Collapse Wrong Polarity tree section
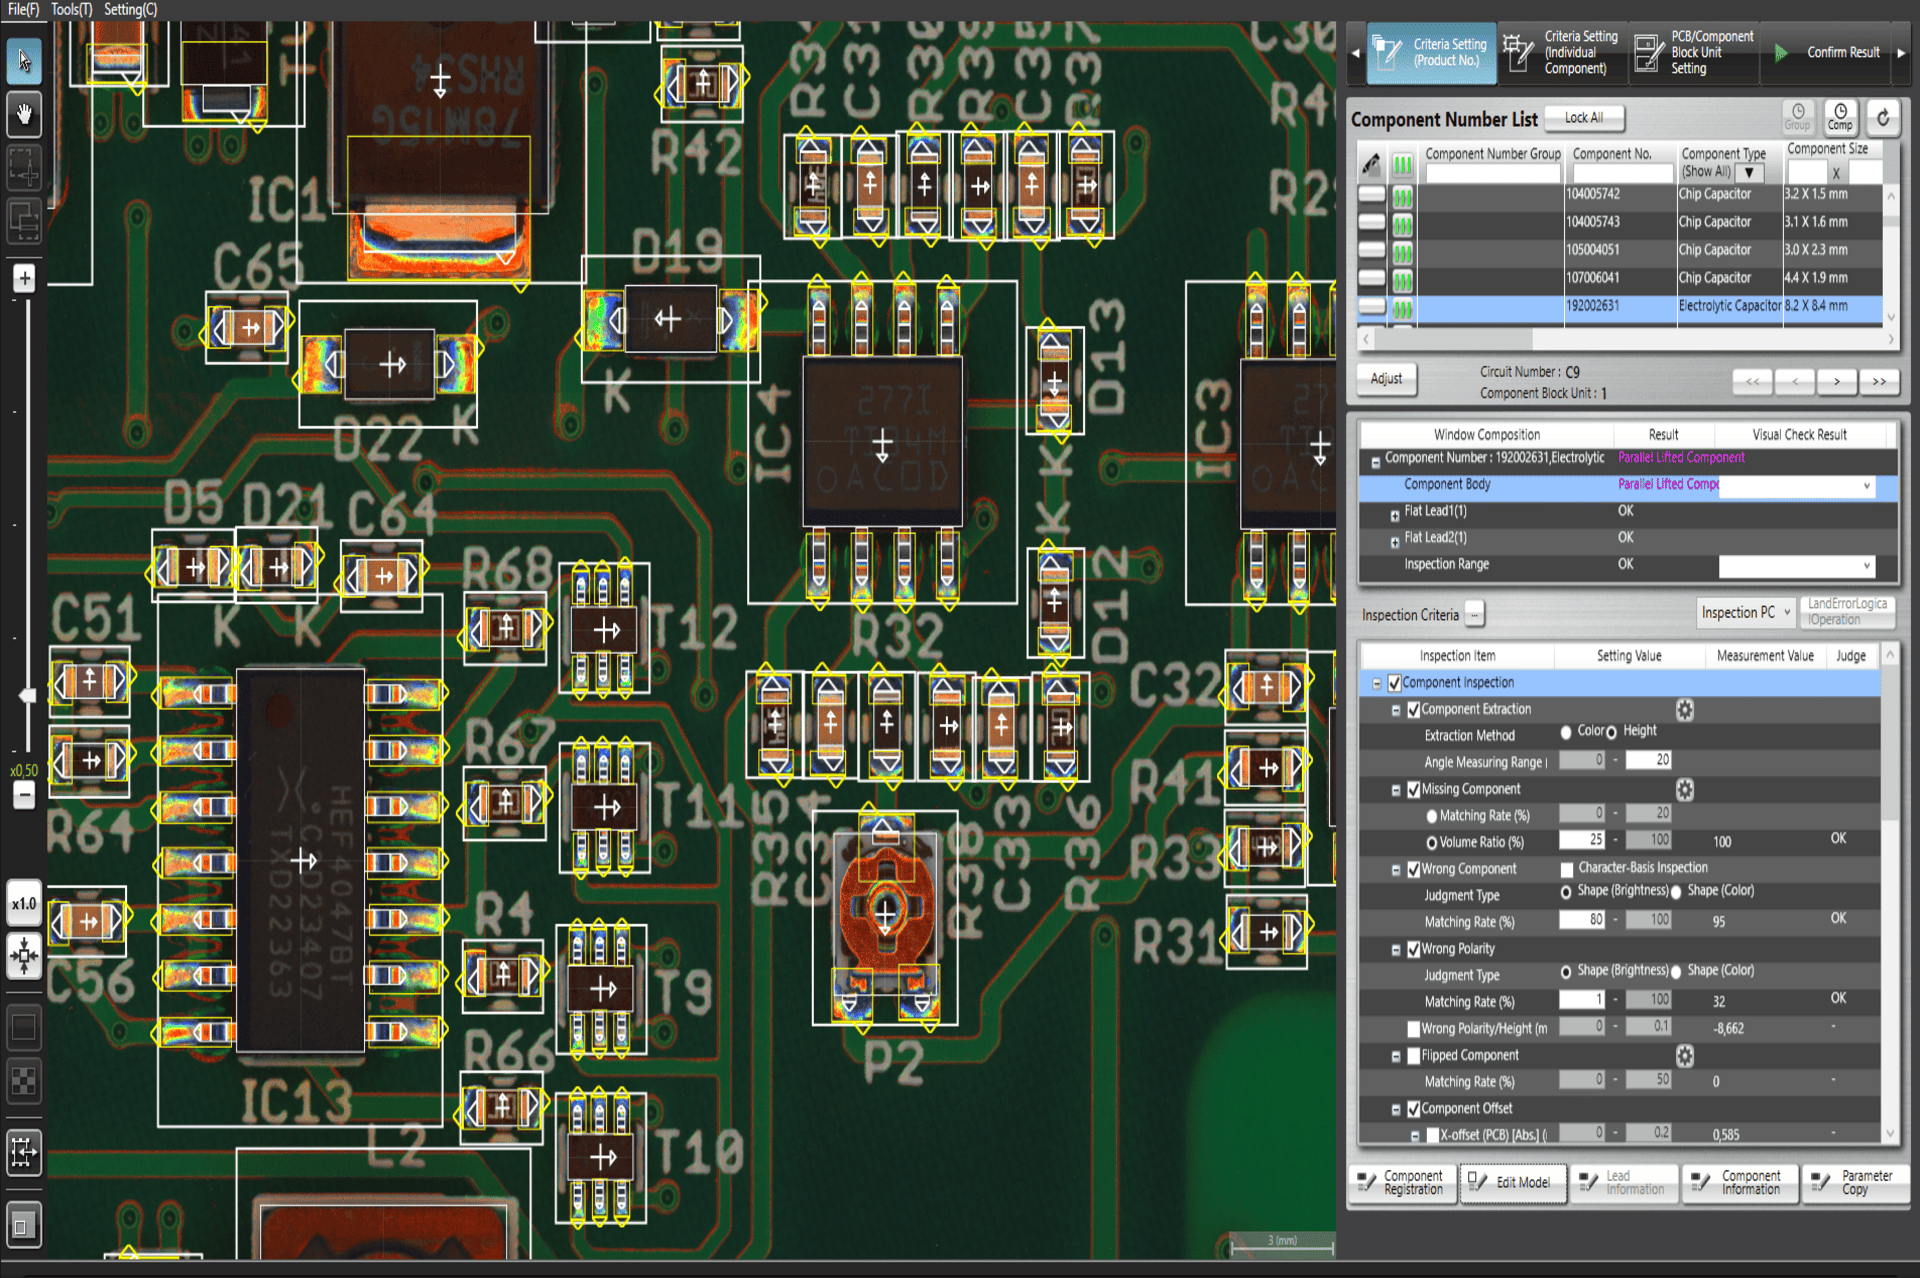Screen dimensions: 1920x1278 click(x=1396, y=949)
